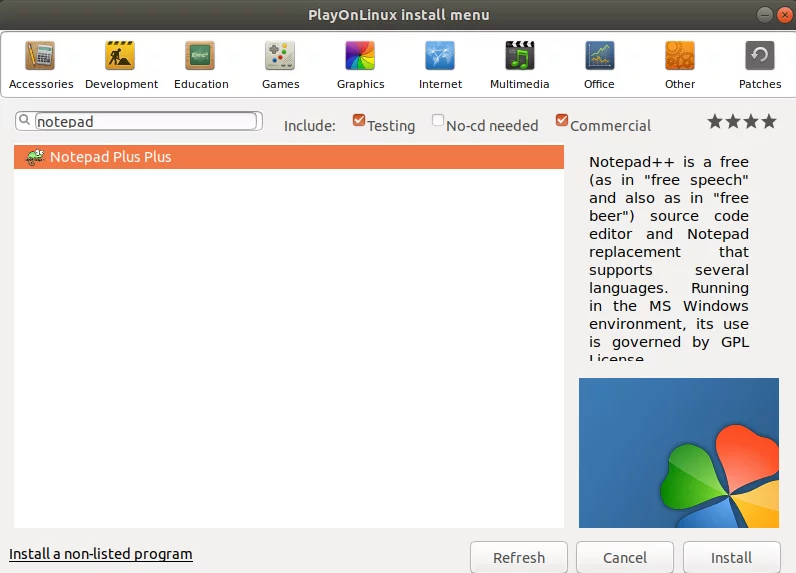
Task: Open the Other category
Action: click(x=680, y=64)
